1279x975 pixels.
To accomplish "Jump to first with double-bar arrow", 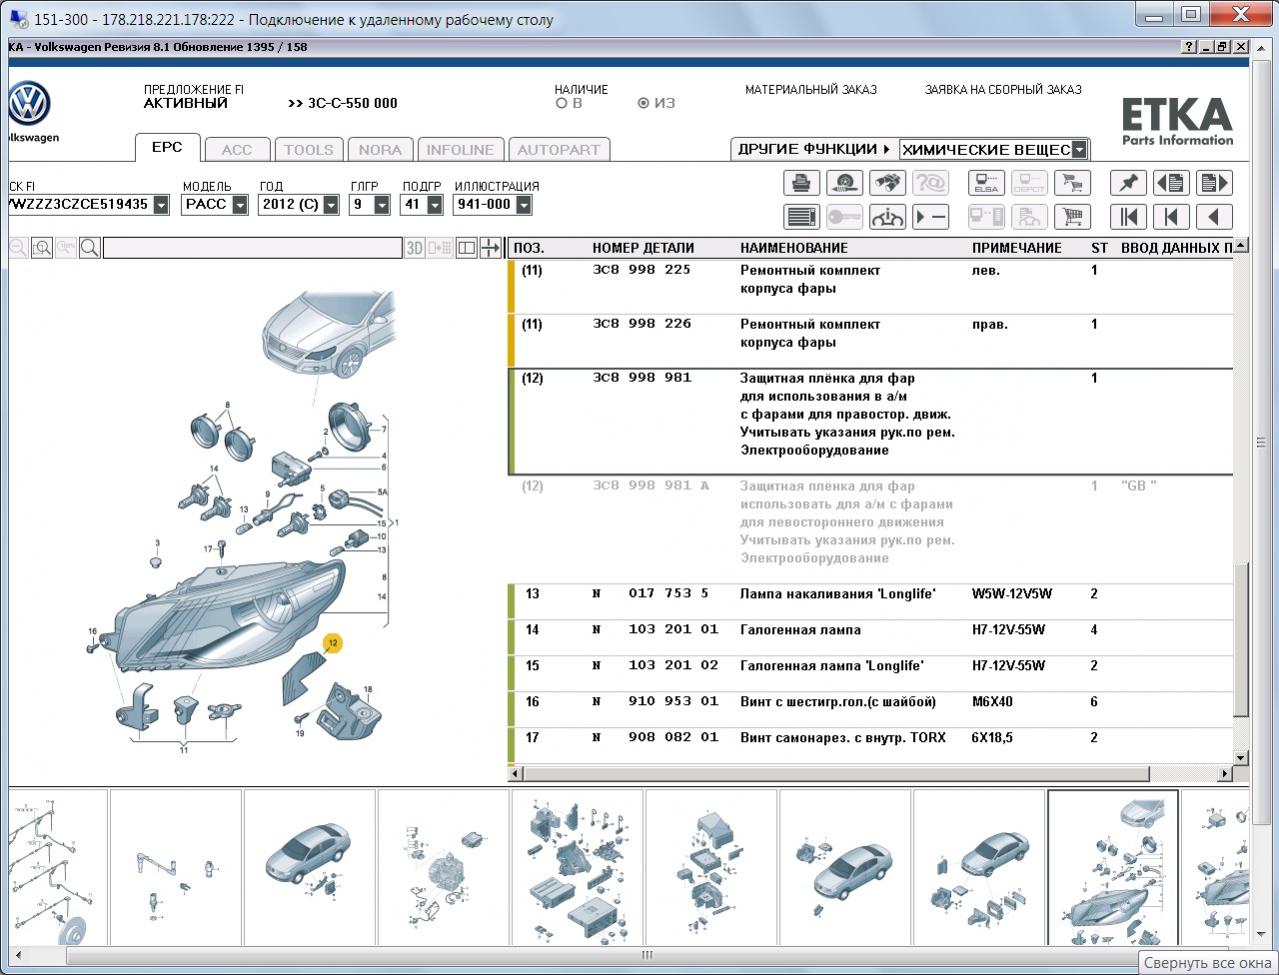I will (1128, 216).
